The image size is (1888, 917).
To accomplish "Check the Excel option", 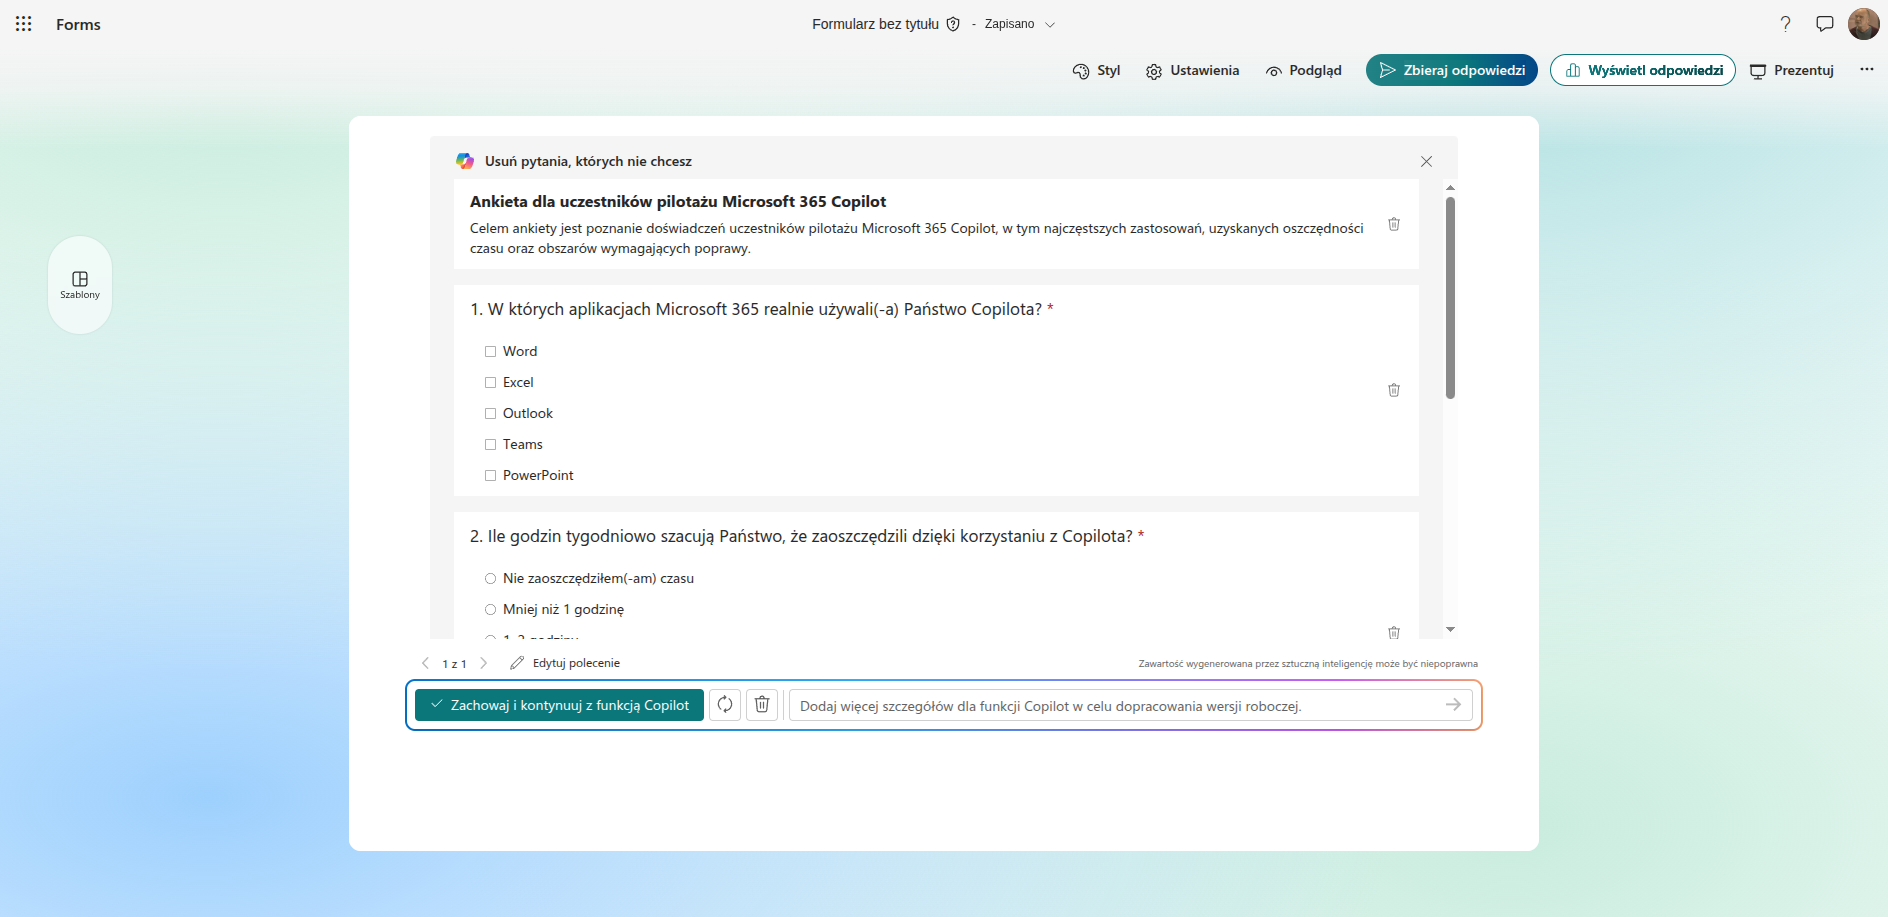I will pyautogui.click(x=490, y=382).
